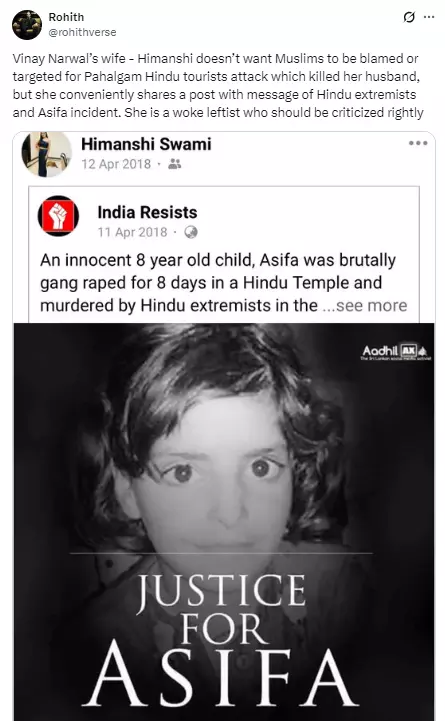Click the "JUSTICE FOR ASIFA" caption text
The image size is (445, 721).
click(220, 640)
